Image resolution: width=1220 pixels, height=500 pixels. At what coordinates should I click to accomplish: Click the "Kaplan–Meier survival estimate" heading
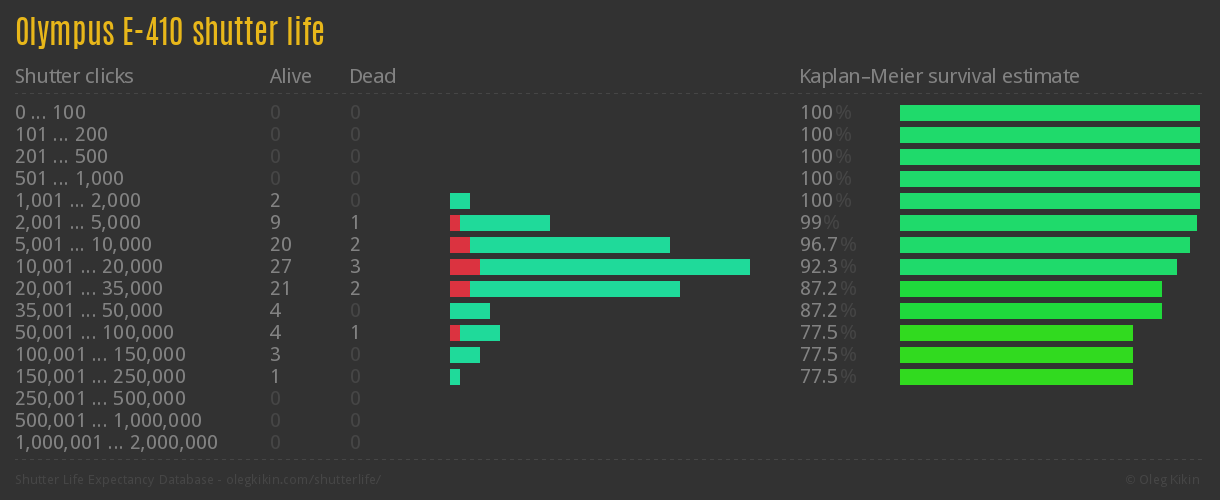[939, 76]
